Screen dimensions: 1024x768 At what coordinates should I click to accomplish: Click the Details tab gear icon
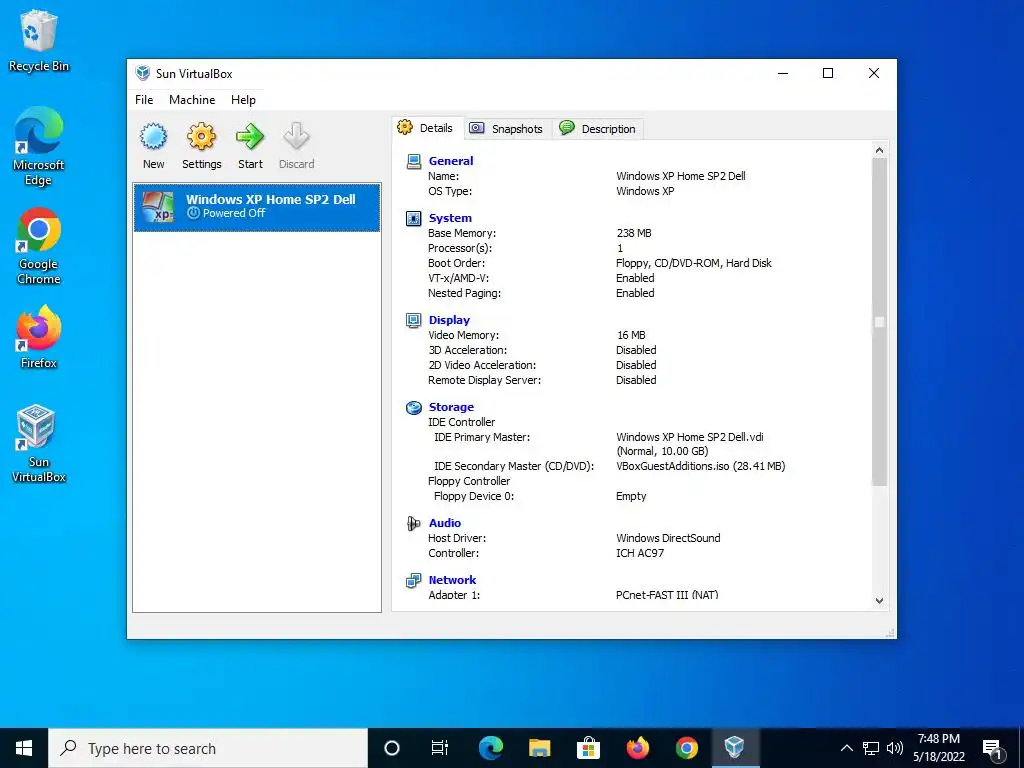pos(405,127)
